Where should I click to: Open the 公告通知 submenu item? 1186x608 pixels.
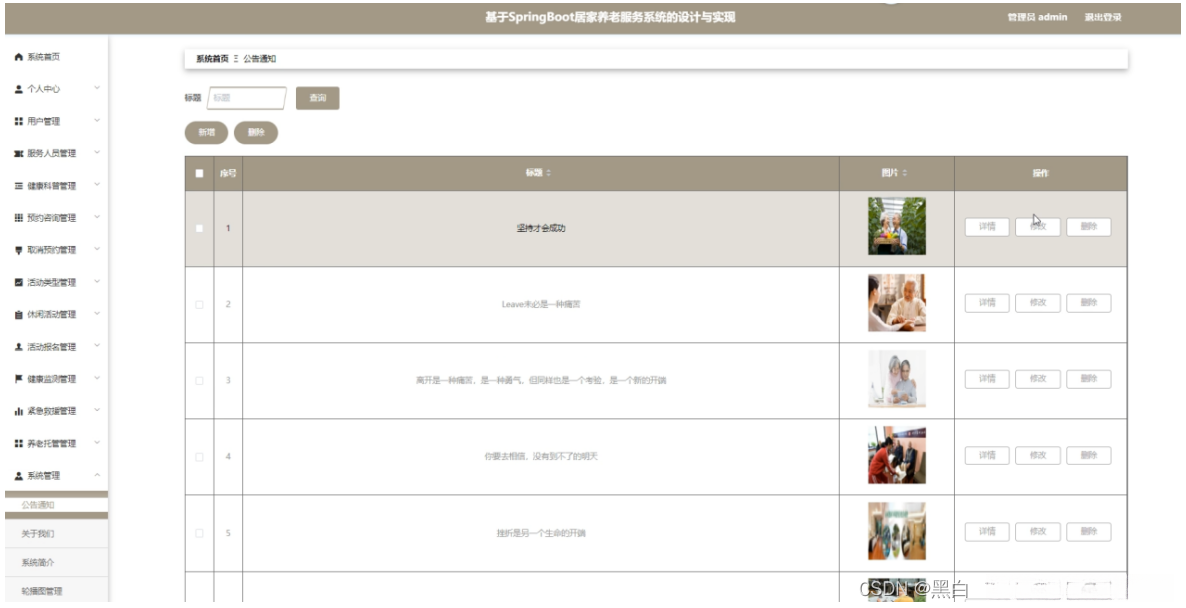click(56, 505)
